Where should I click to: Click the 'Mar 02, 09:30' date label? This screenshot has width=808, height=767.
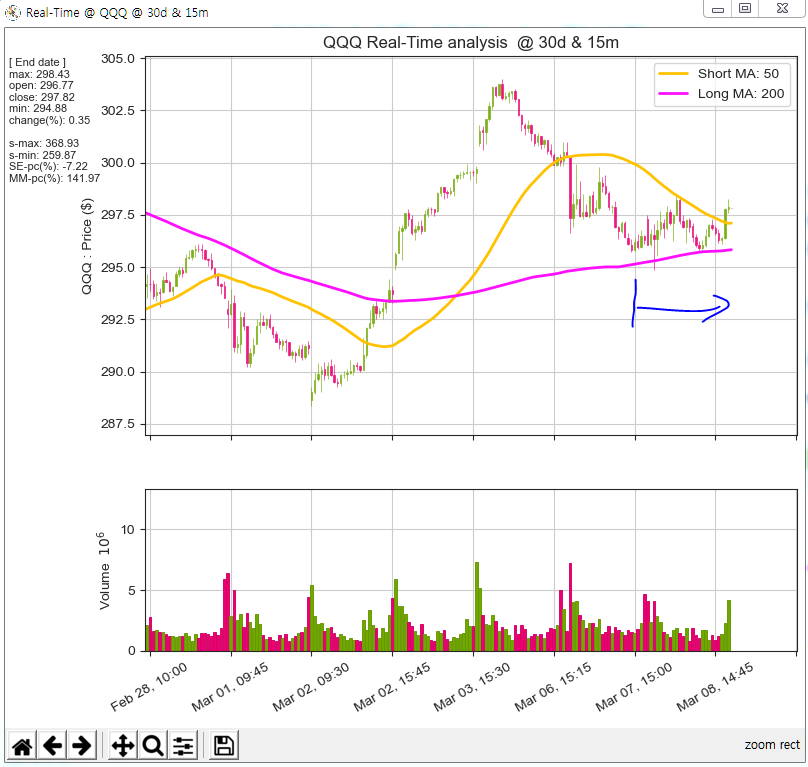click(311, 688)
